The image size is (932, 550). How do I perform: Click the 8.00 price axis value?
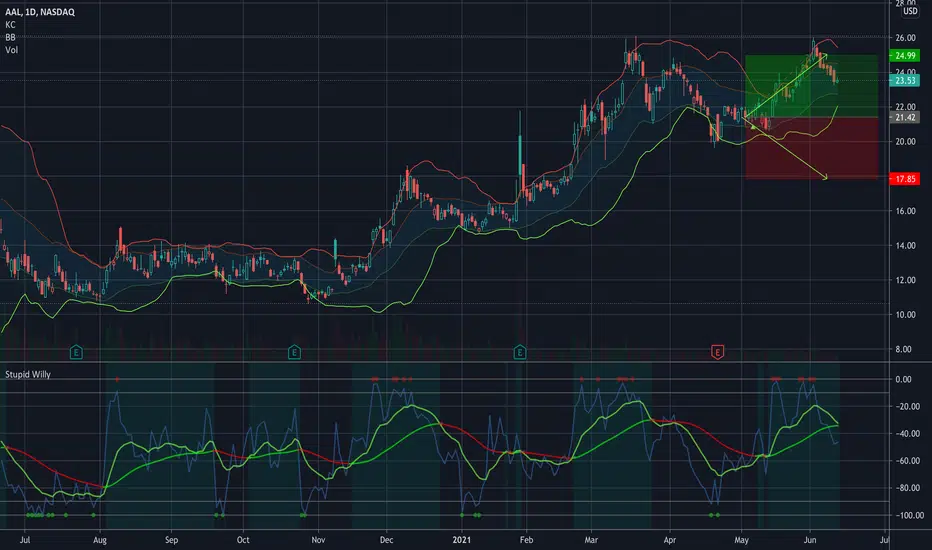(x=903, y=350)
